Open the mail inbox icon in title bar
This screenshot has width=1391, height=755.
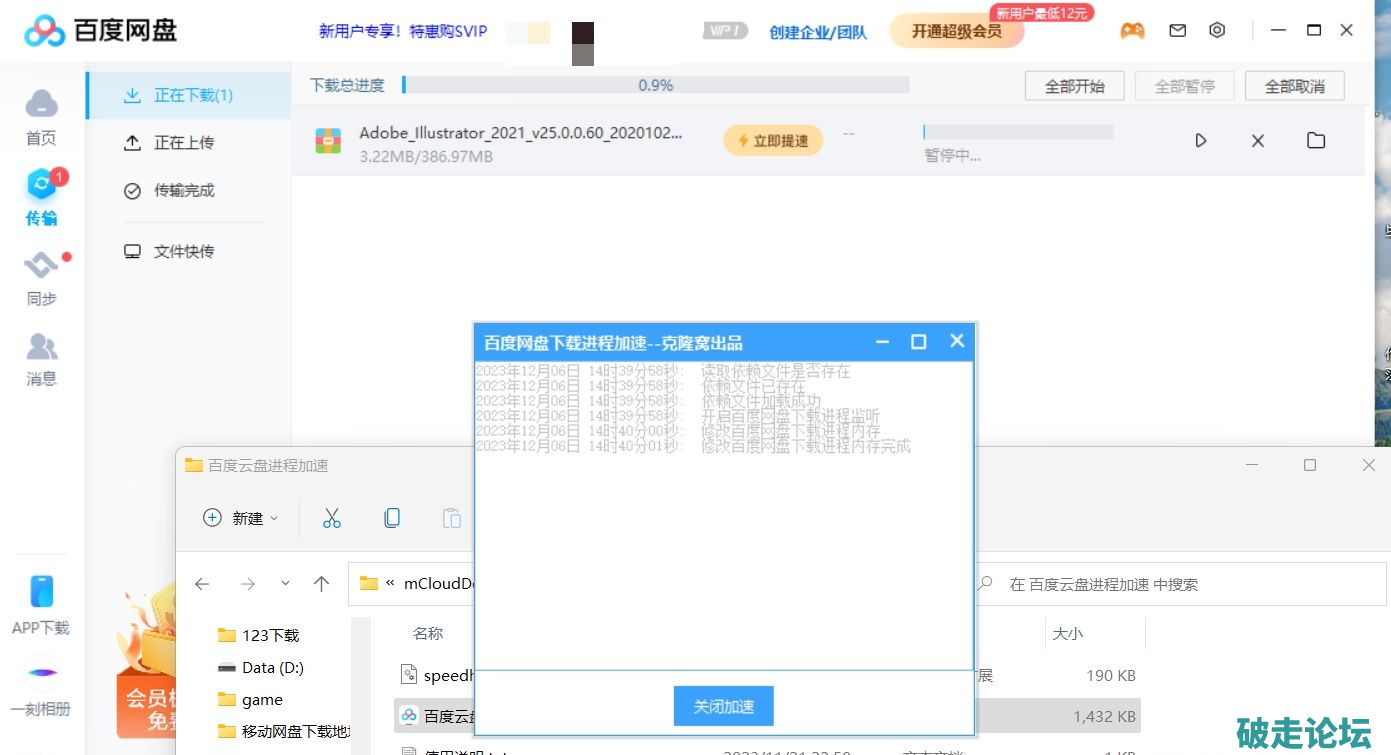(x=1178, y=31)
